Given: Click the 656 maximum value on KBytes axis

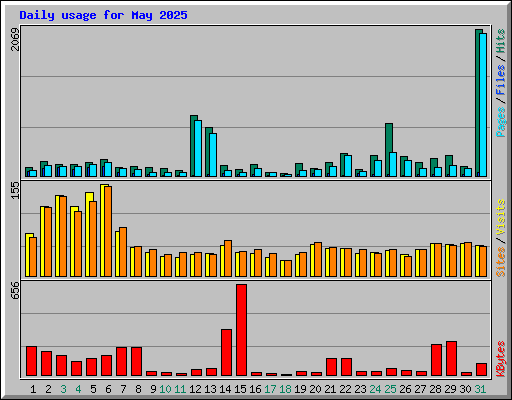Looking at the screenshot, I should coord(15,291).
